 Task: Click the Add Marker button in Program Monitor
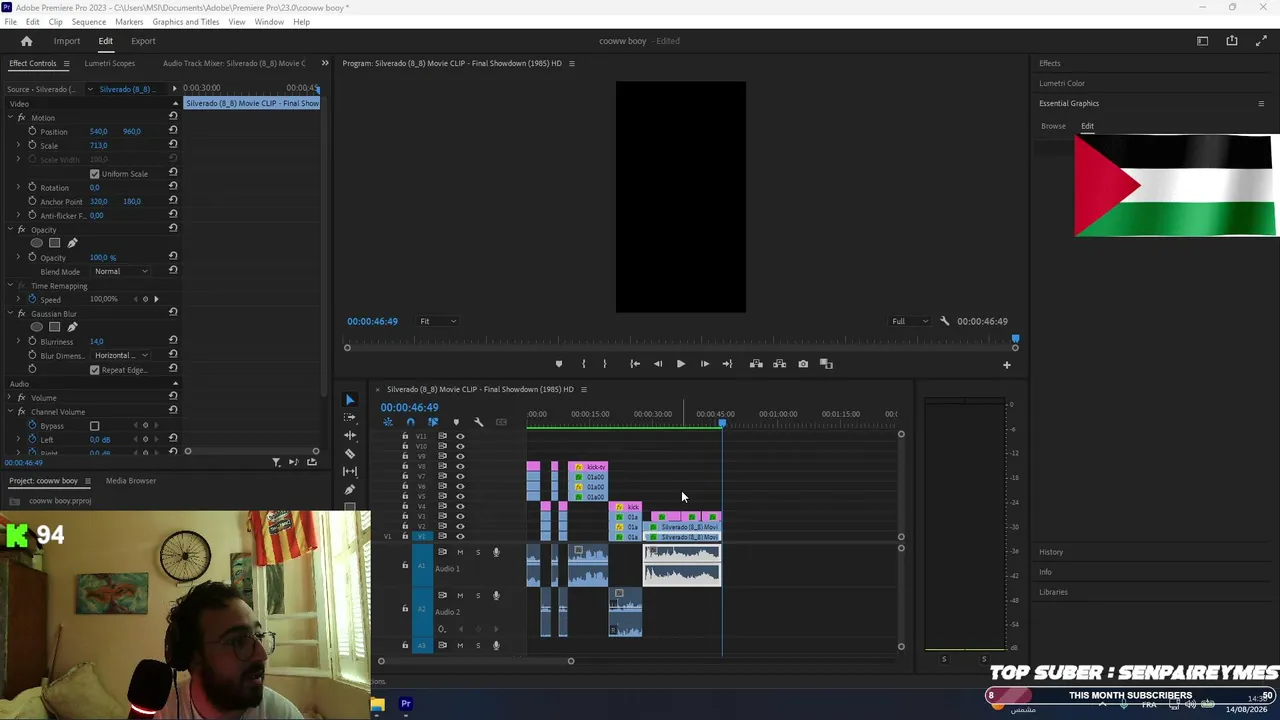(559, 364)
